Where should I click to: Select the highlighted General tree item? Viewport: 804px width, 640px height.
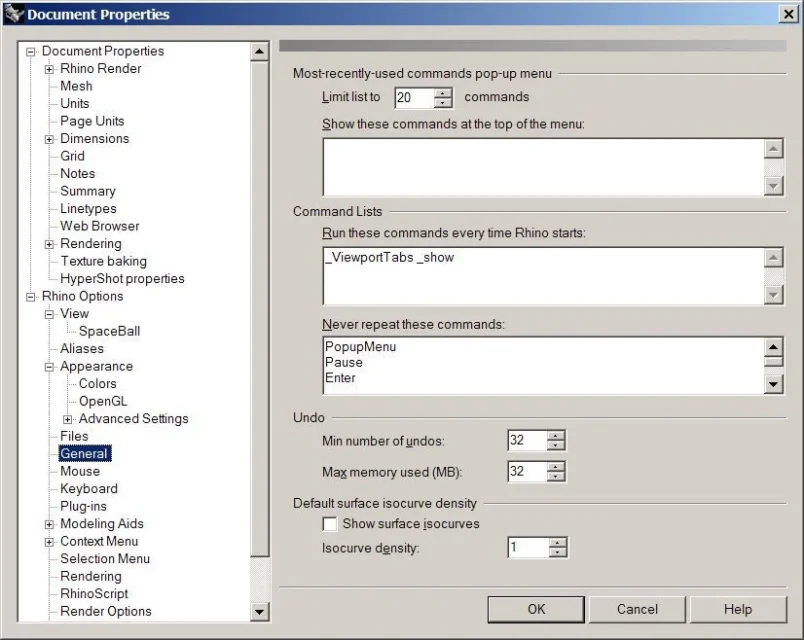click(x=84, y=453)
